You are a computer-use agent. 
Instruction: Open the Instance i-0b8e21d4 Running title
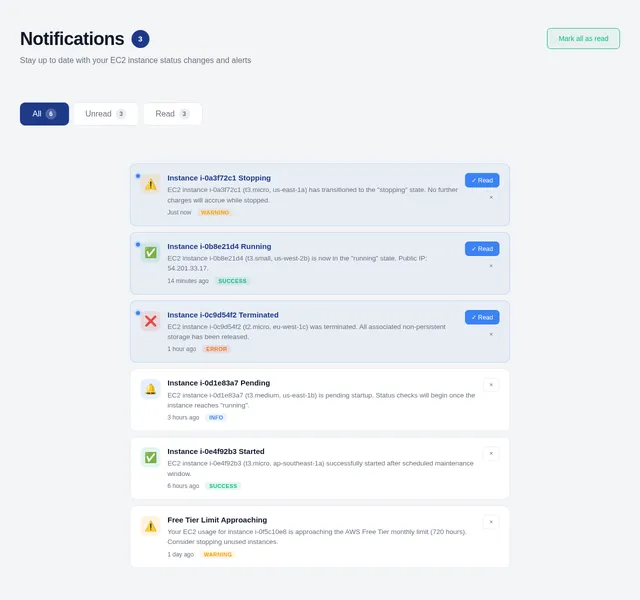tap(219, 247)
